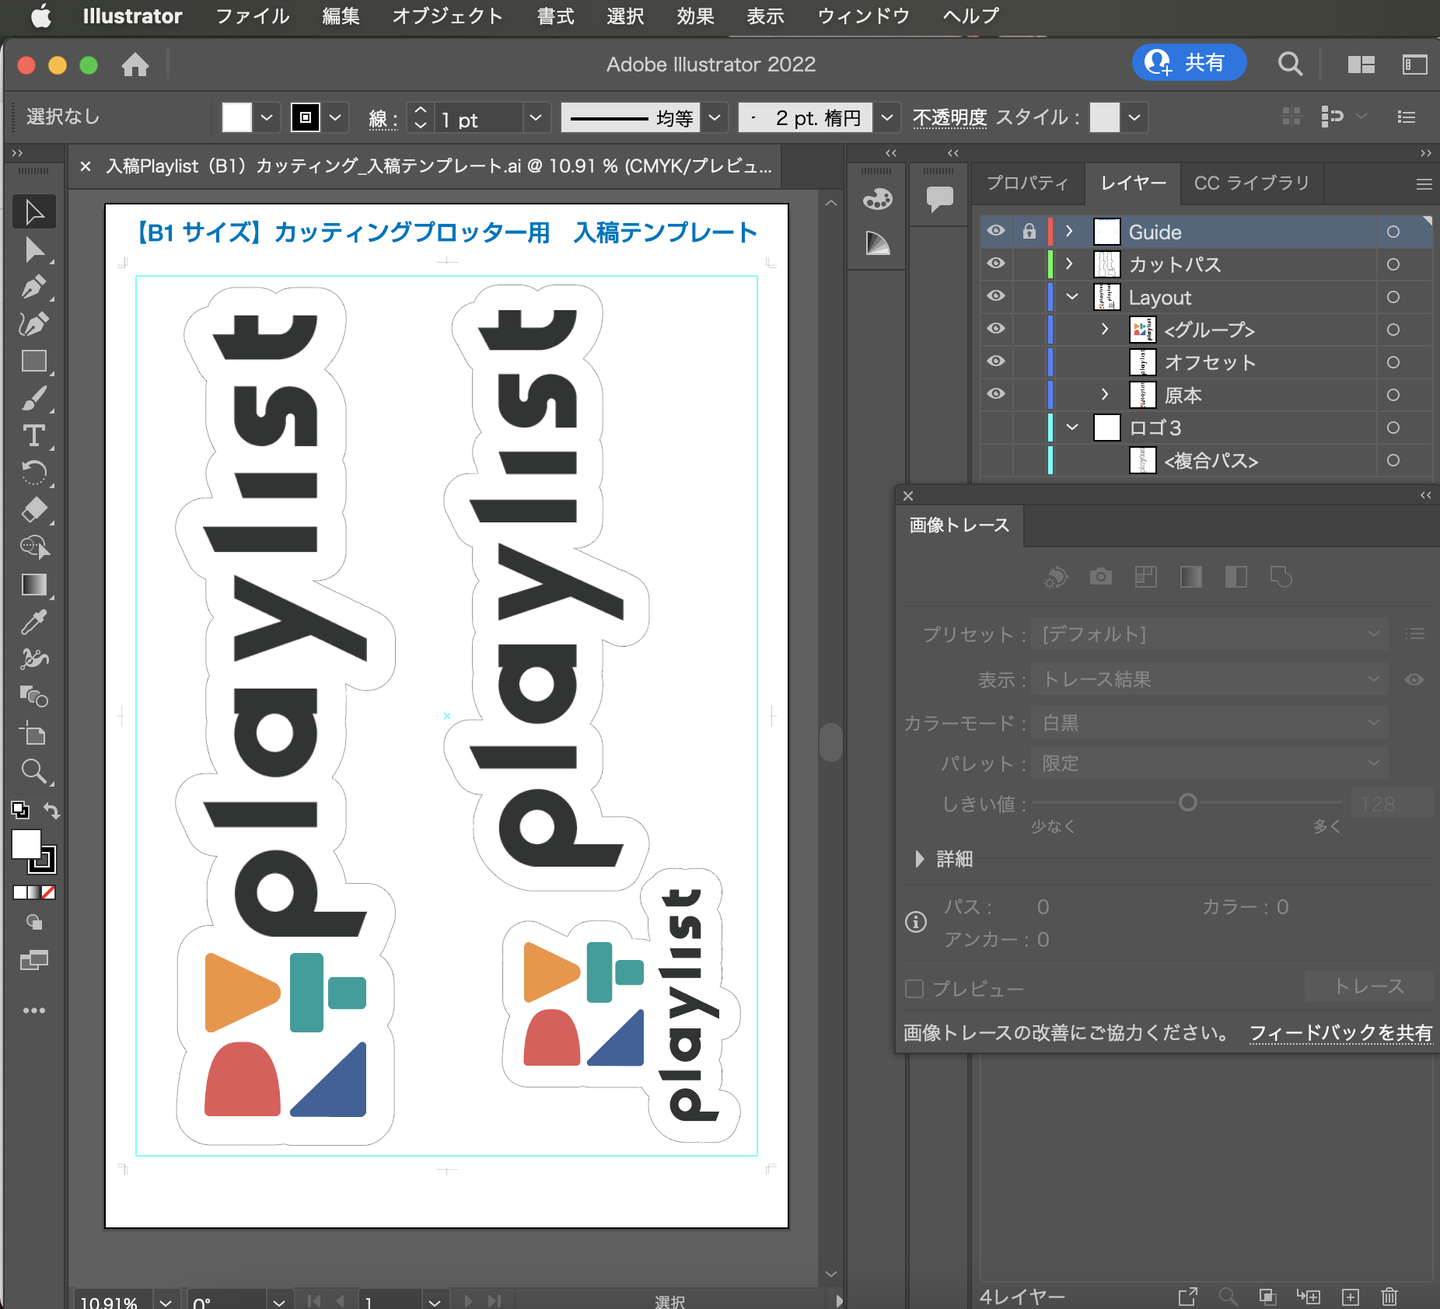The height and width of the screenshot is (1309, 1440).
Task: Click the フィードバックを共有 link
Action: tap(1340, 1033)
